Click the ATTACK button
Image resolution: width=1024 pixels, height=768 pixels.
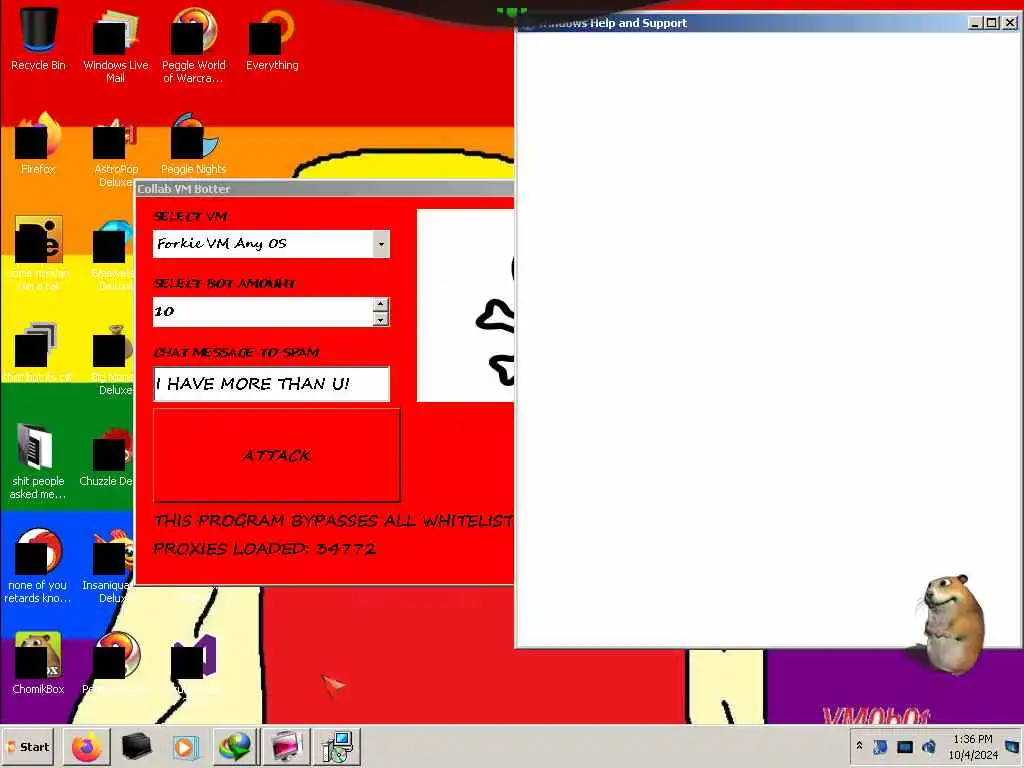point(276,455)
